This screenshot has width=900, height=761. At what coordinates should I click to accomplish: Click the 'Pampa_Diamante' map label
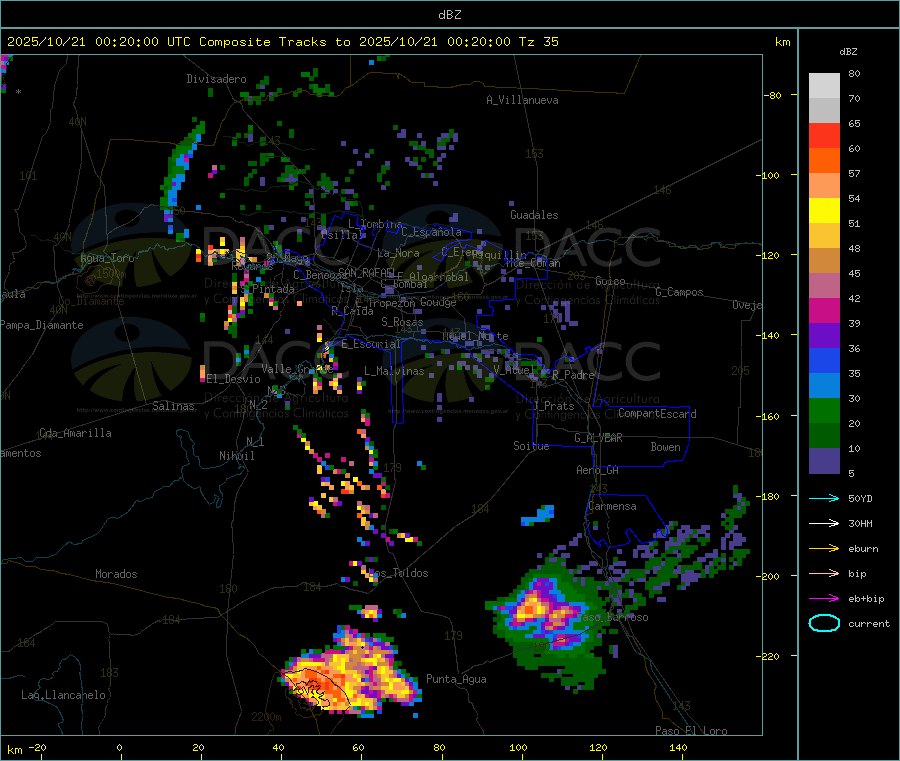[x=42, y=325]
